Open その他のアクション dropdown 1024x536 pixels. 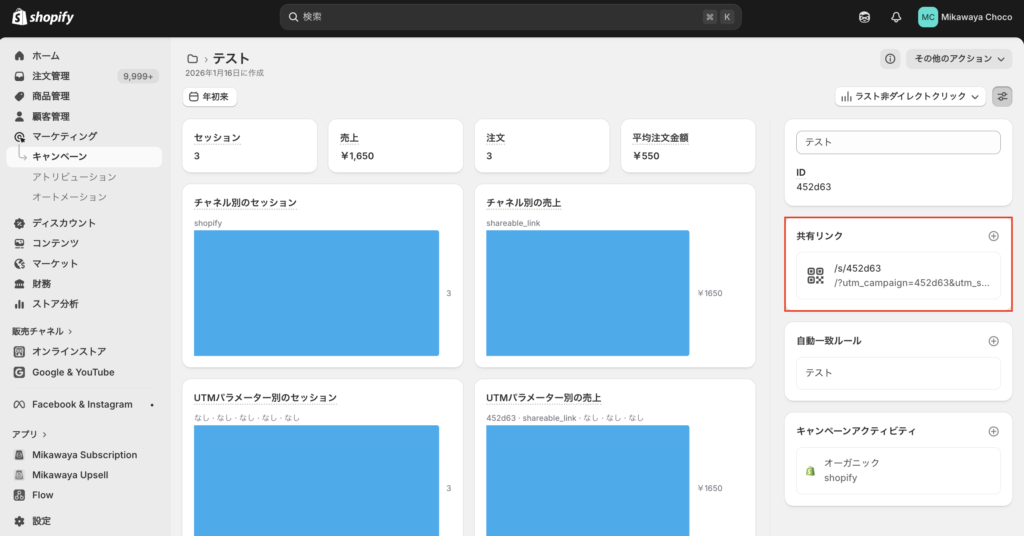click(x=958, y=59)
